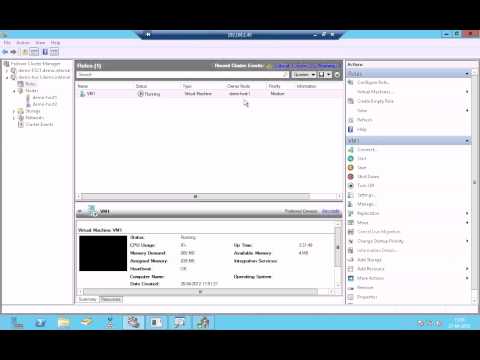Click the green Start icon
This screenshot has width=480, height=360.
tap(351, 159)
